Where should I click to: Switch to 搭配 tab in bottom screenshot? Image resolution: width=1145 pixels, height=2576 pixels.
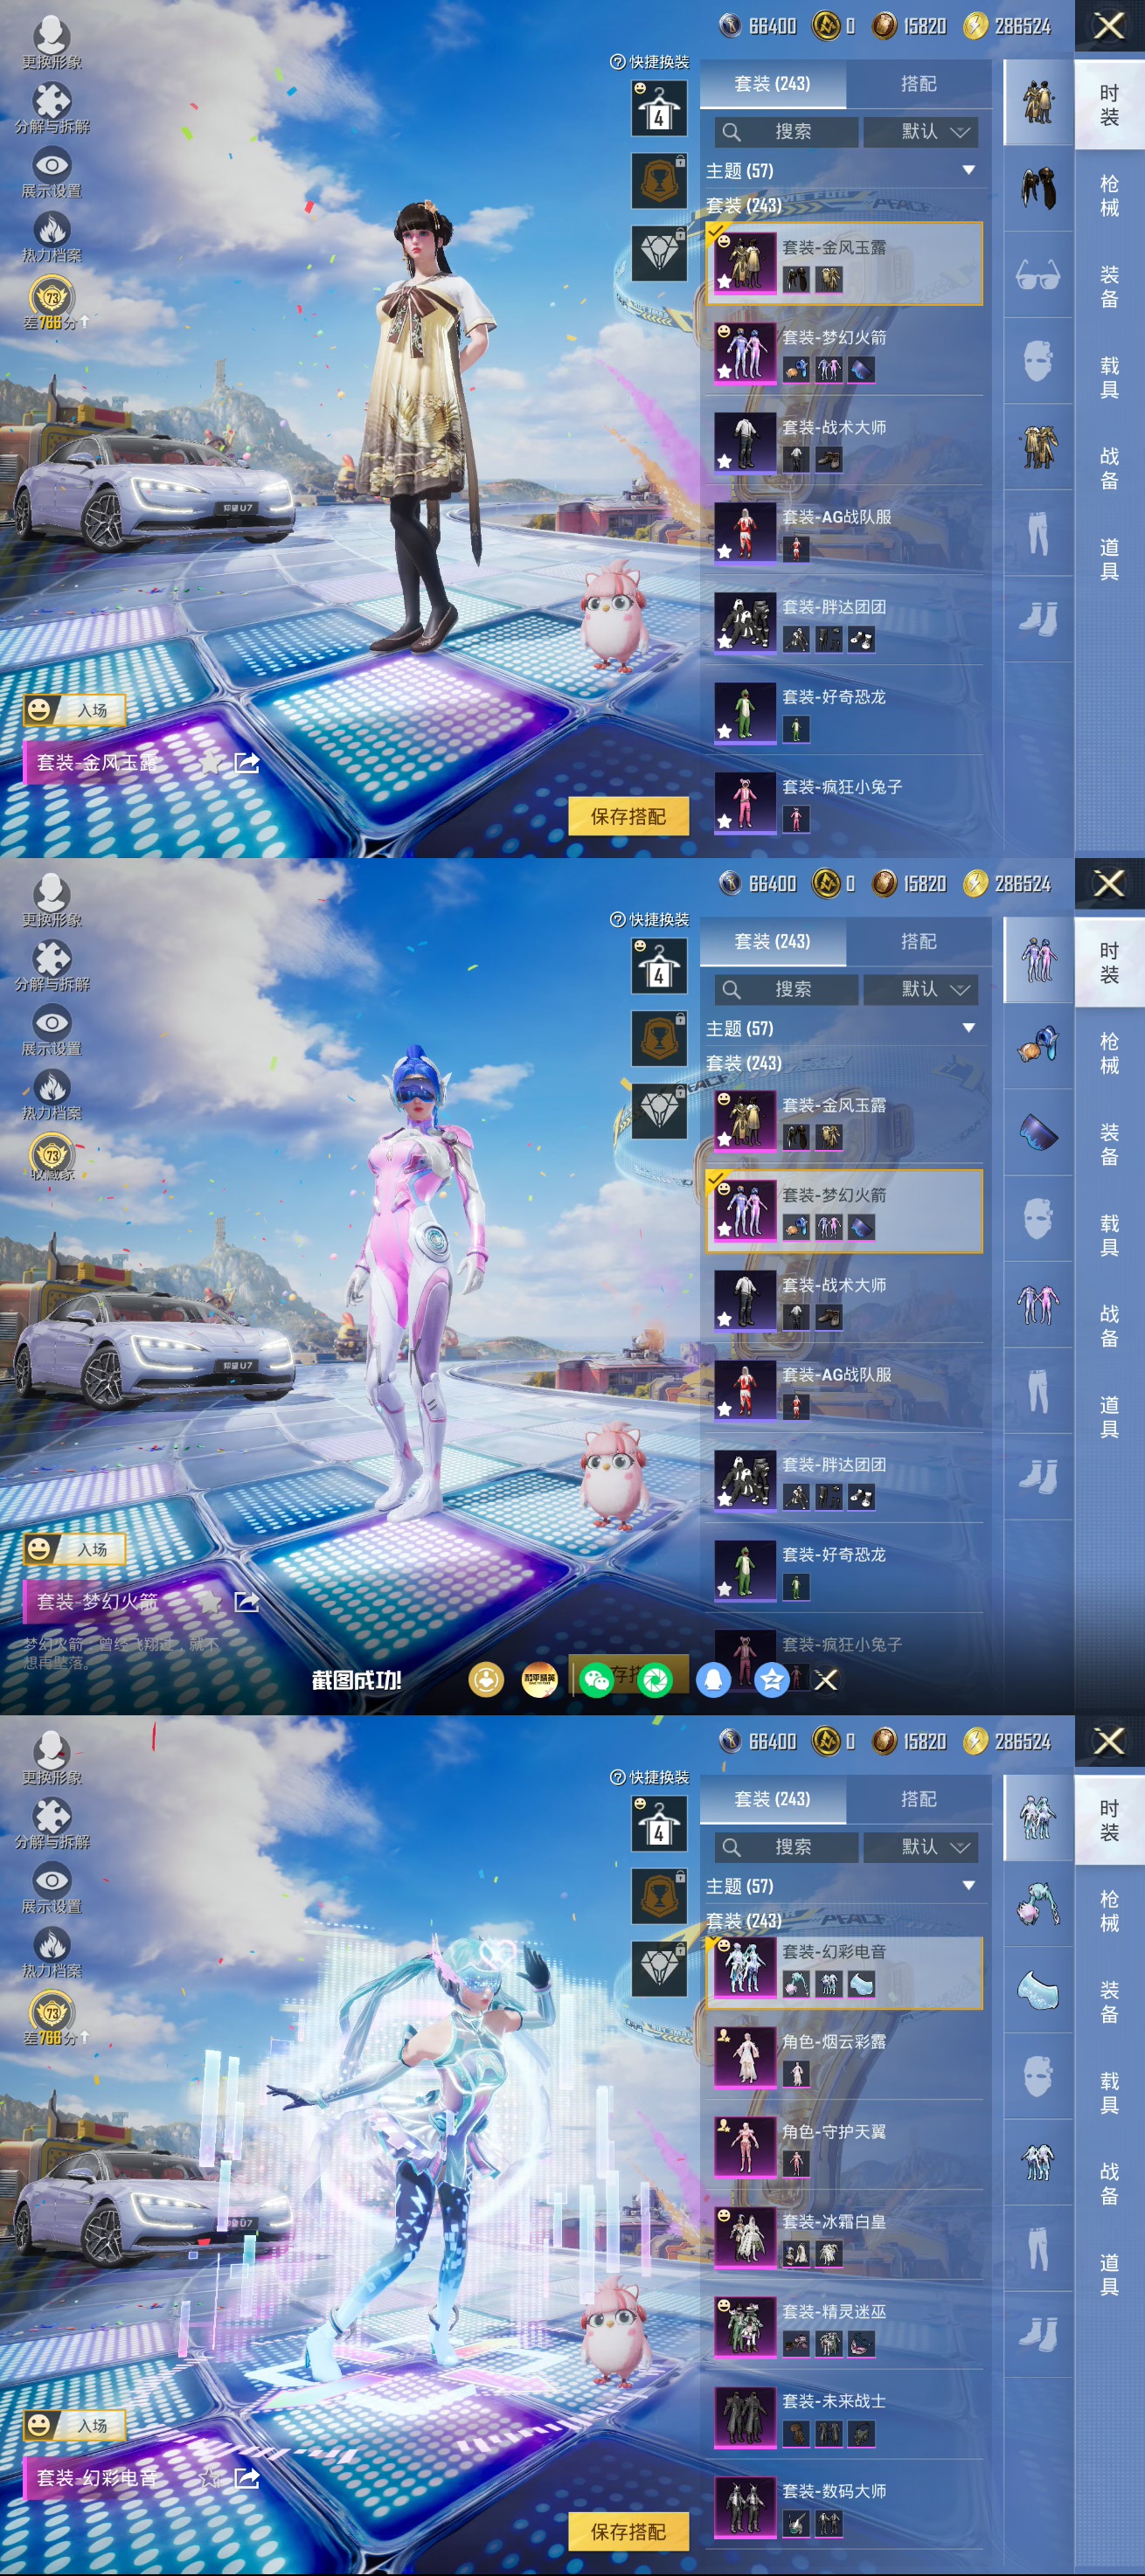(x=918, y=1799)
